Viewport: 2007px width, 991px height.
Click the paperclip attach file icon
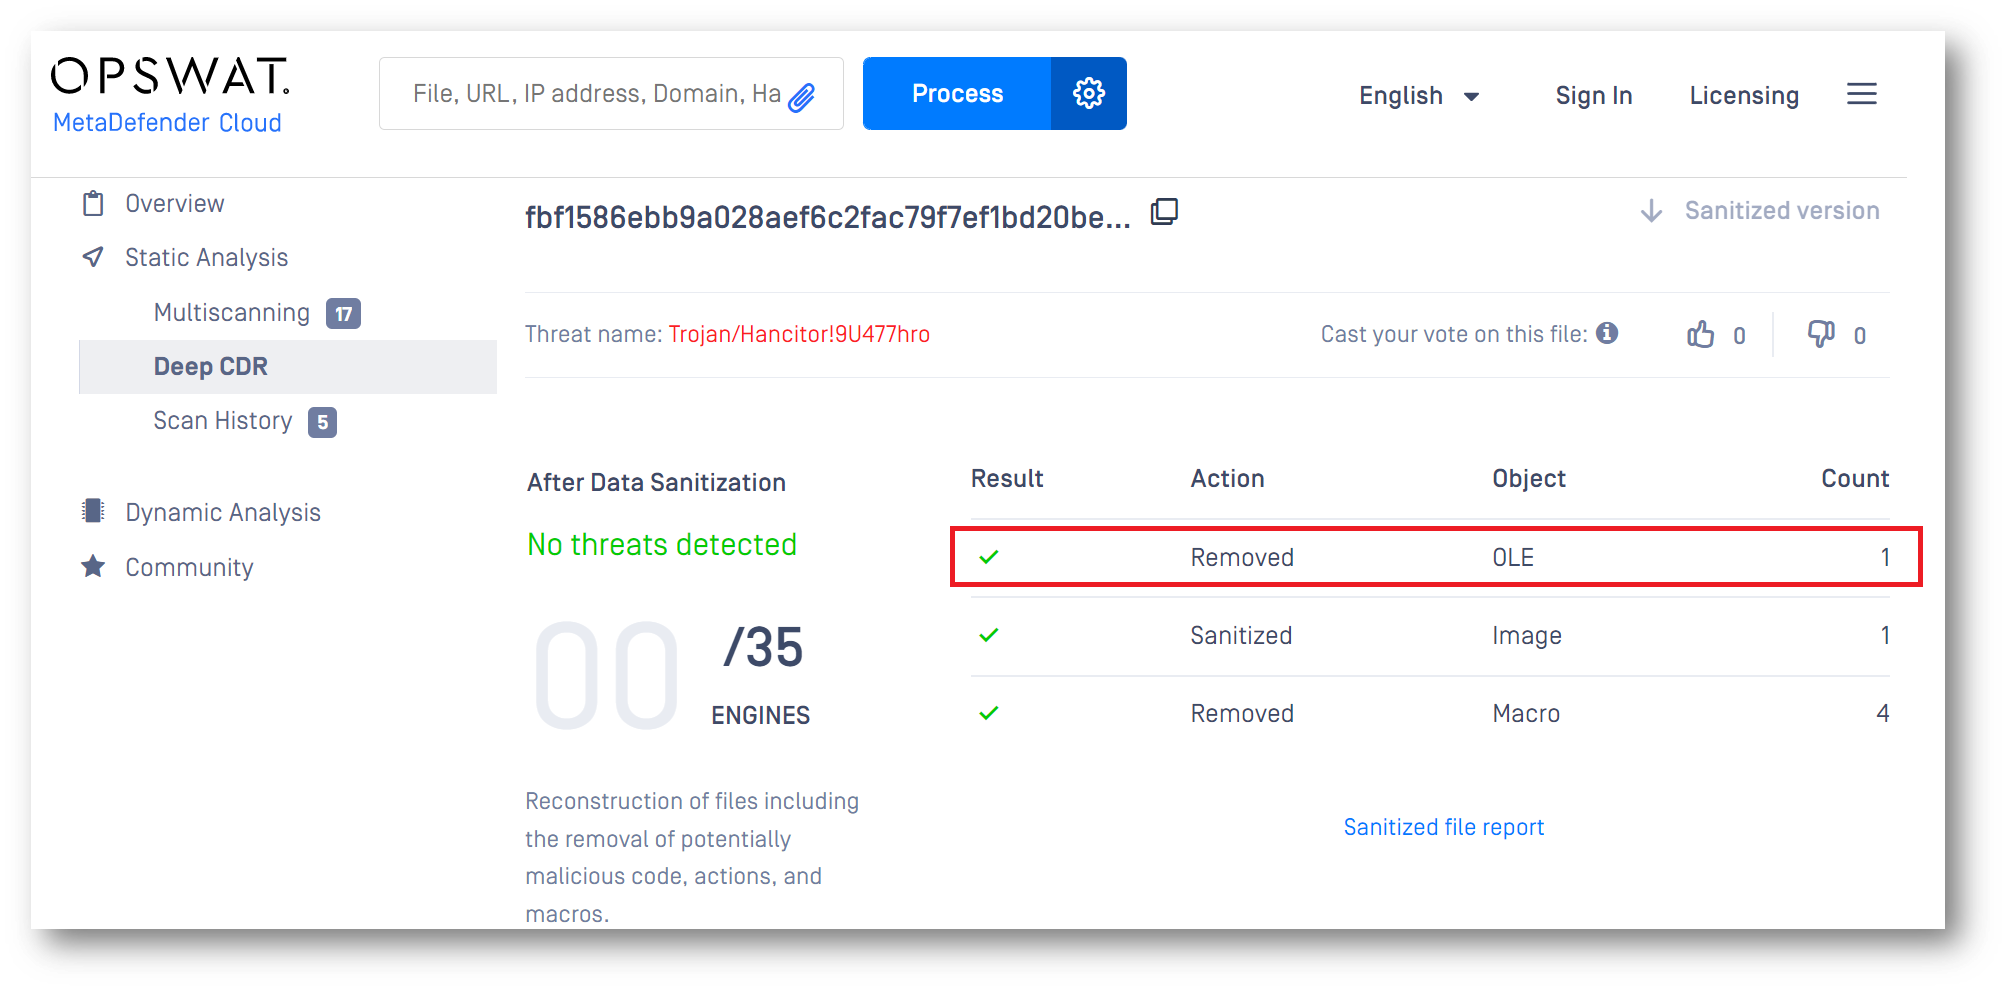[x=802, y=96]
